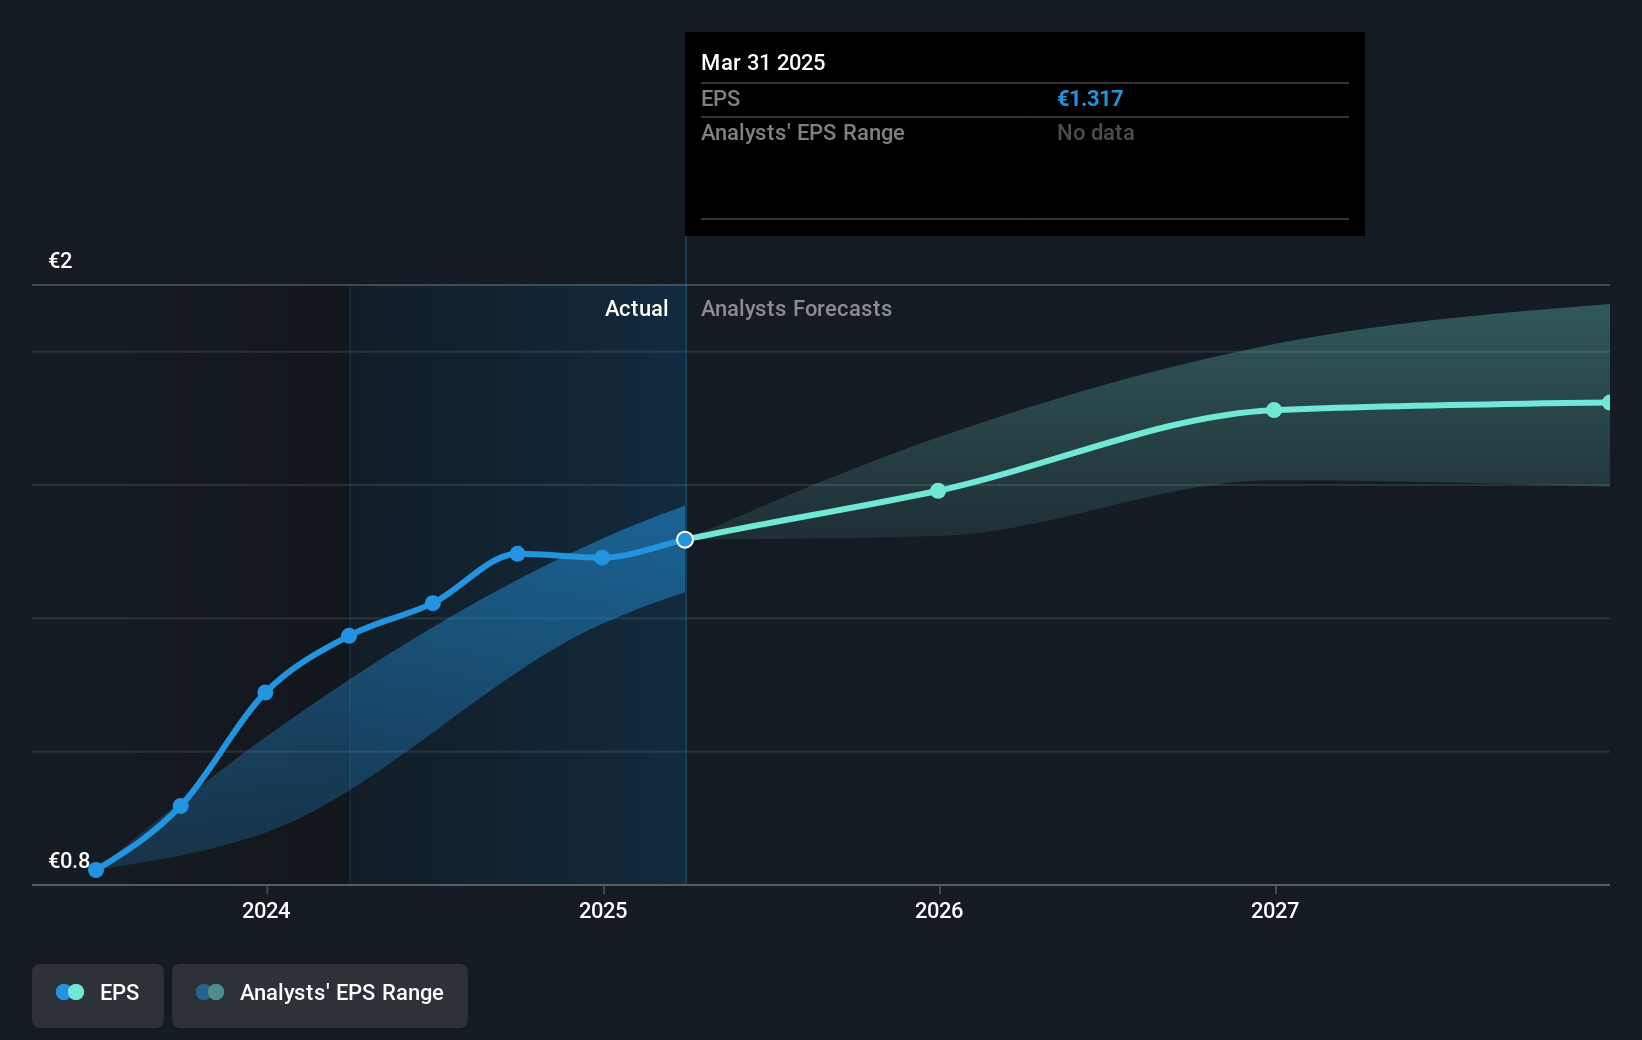
Task: Click the mid-2024 EPS data point
Action: pos(433,603)
